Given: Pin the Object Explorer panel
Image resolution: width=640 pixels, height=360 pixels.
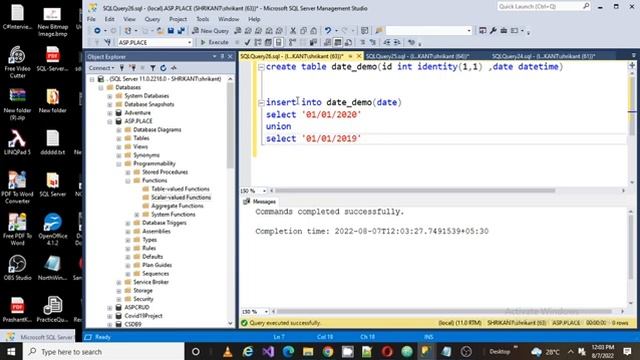Looking at the screenshot, I should [222, 57].
